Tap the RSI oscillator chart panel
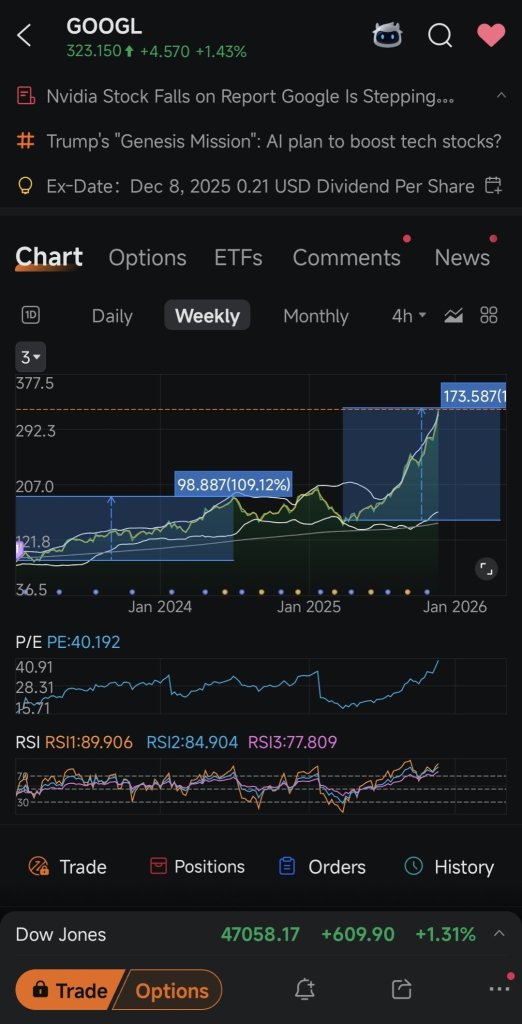The width and height of the screenshot is (522, 1024). click(x=261, y=786)
